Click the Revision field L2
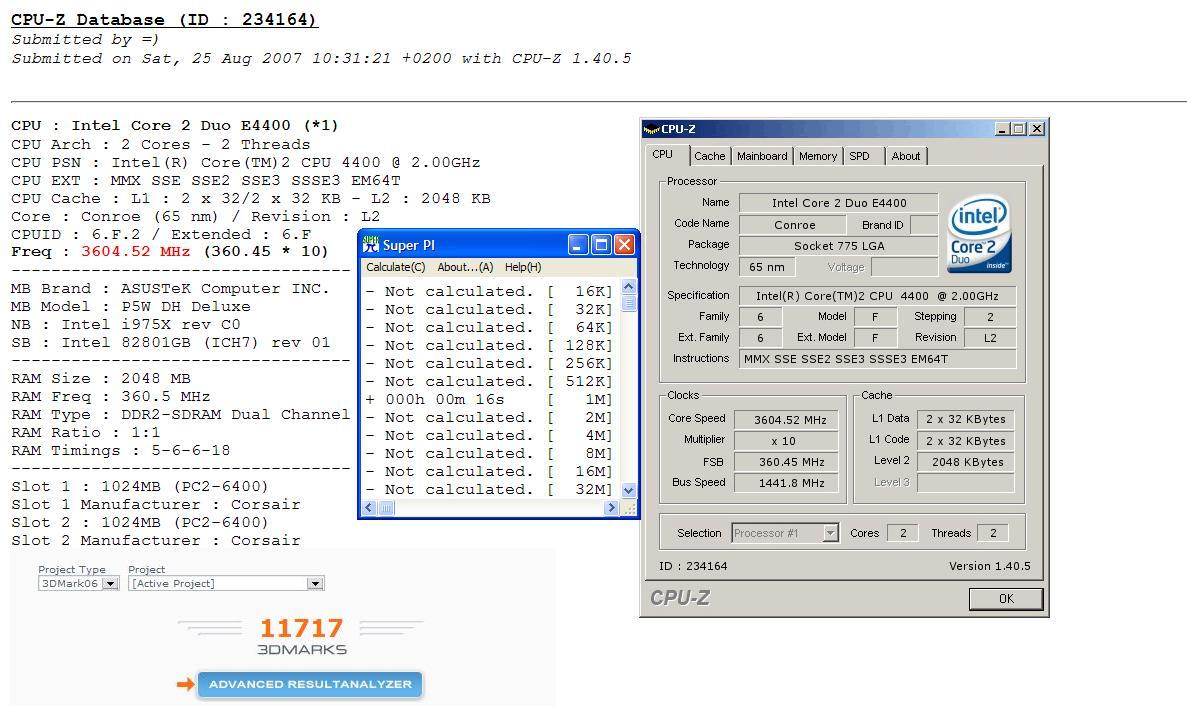This screenshot has height=706, width=1187. click(990, 337)
